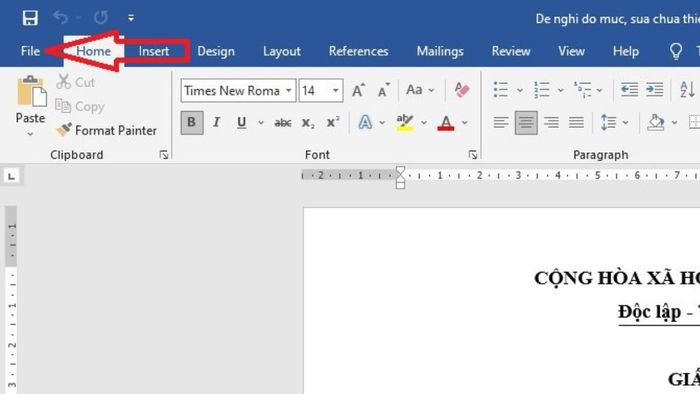The height and width of the screenshot is (394, 700).
Task: Toggle Center paragraph alignment
Action: click(x=526, y=122)
